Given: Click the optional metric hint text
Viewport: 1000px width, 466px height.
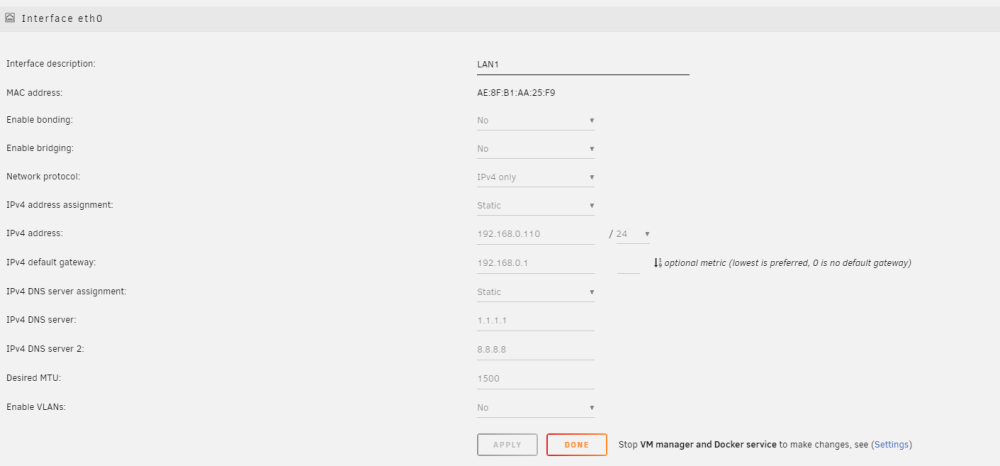Looking at the screenshot, I should tap(788, 263).
